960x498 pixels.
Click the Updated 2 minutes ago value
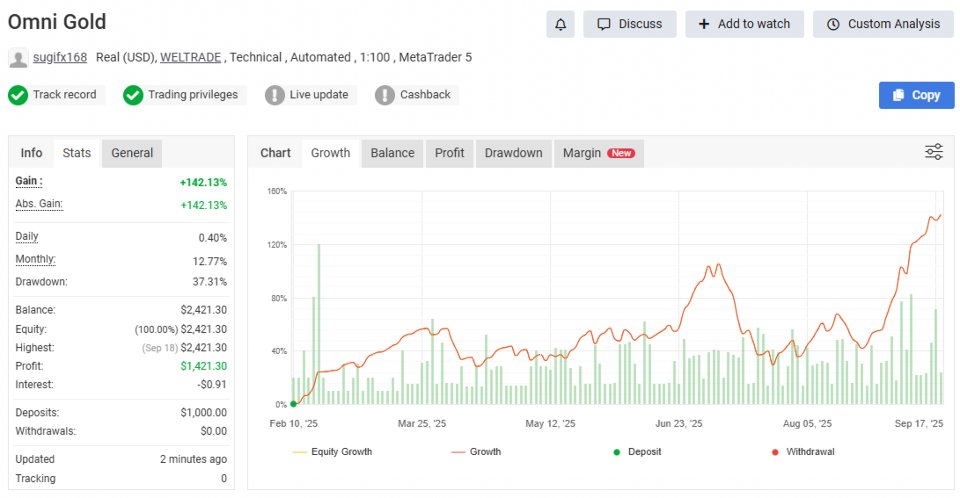[193, 459]
